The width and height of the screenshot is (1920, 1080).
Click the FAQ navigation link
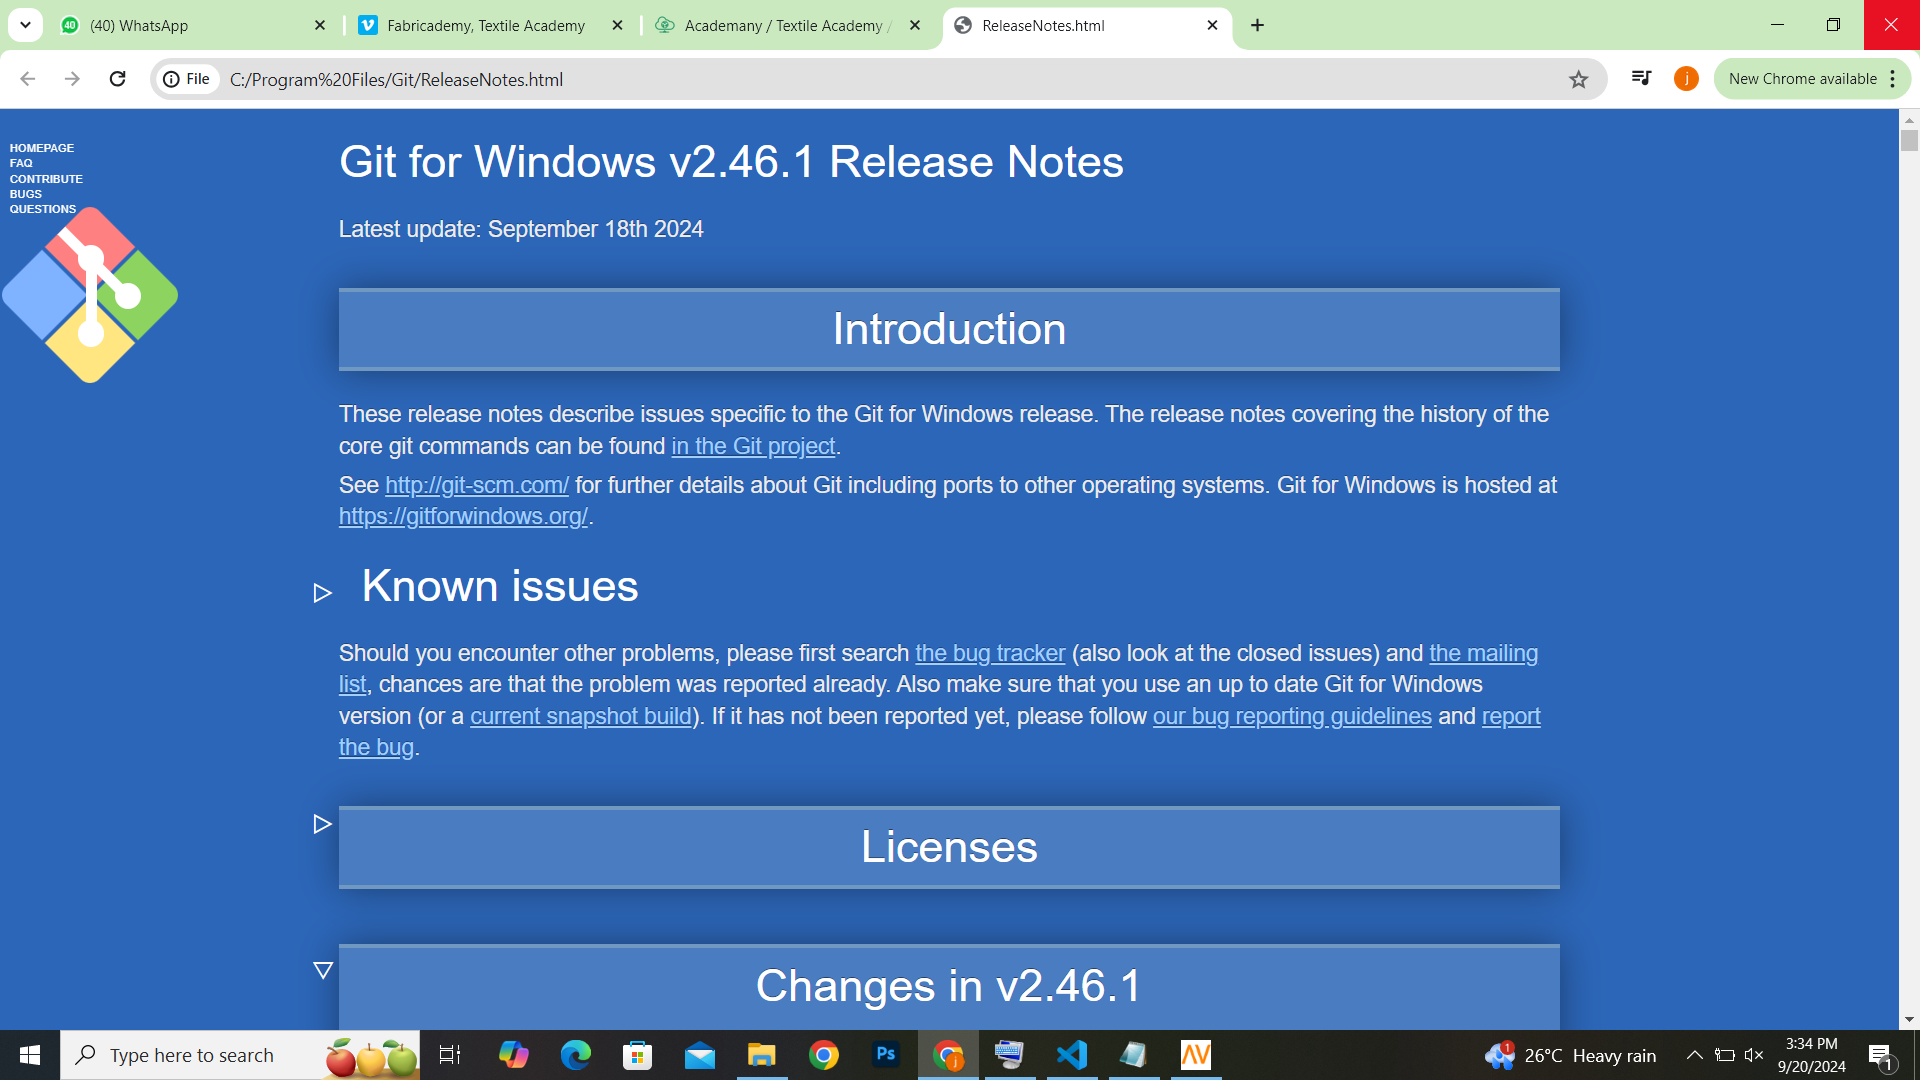click(x=21, y=162)
